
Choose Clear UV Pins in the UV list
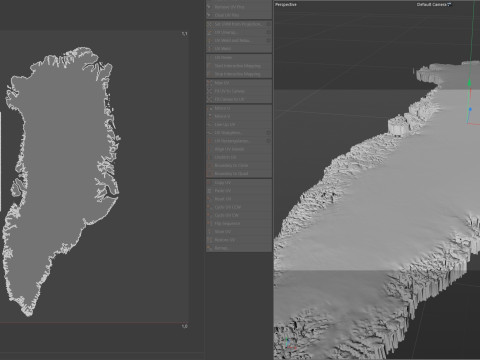click(x=239, y=15)
